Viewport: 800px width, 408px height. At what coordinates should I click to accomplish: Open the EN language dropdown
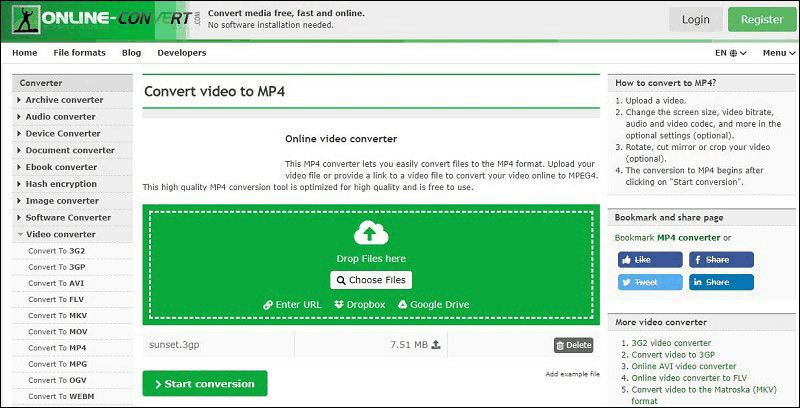pyautogui.click(x=731, y=53)
